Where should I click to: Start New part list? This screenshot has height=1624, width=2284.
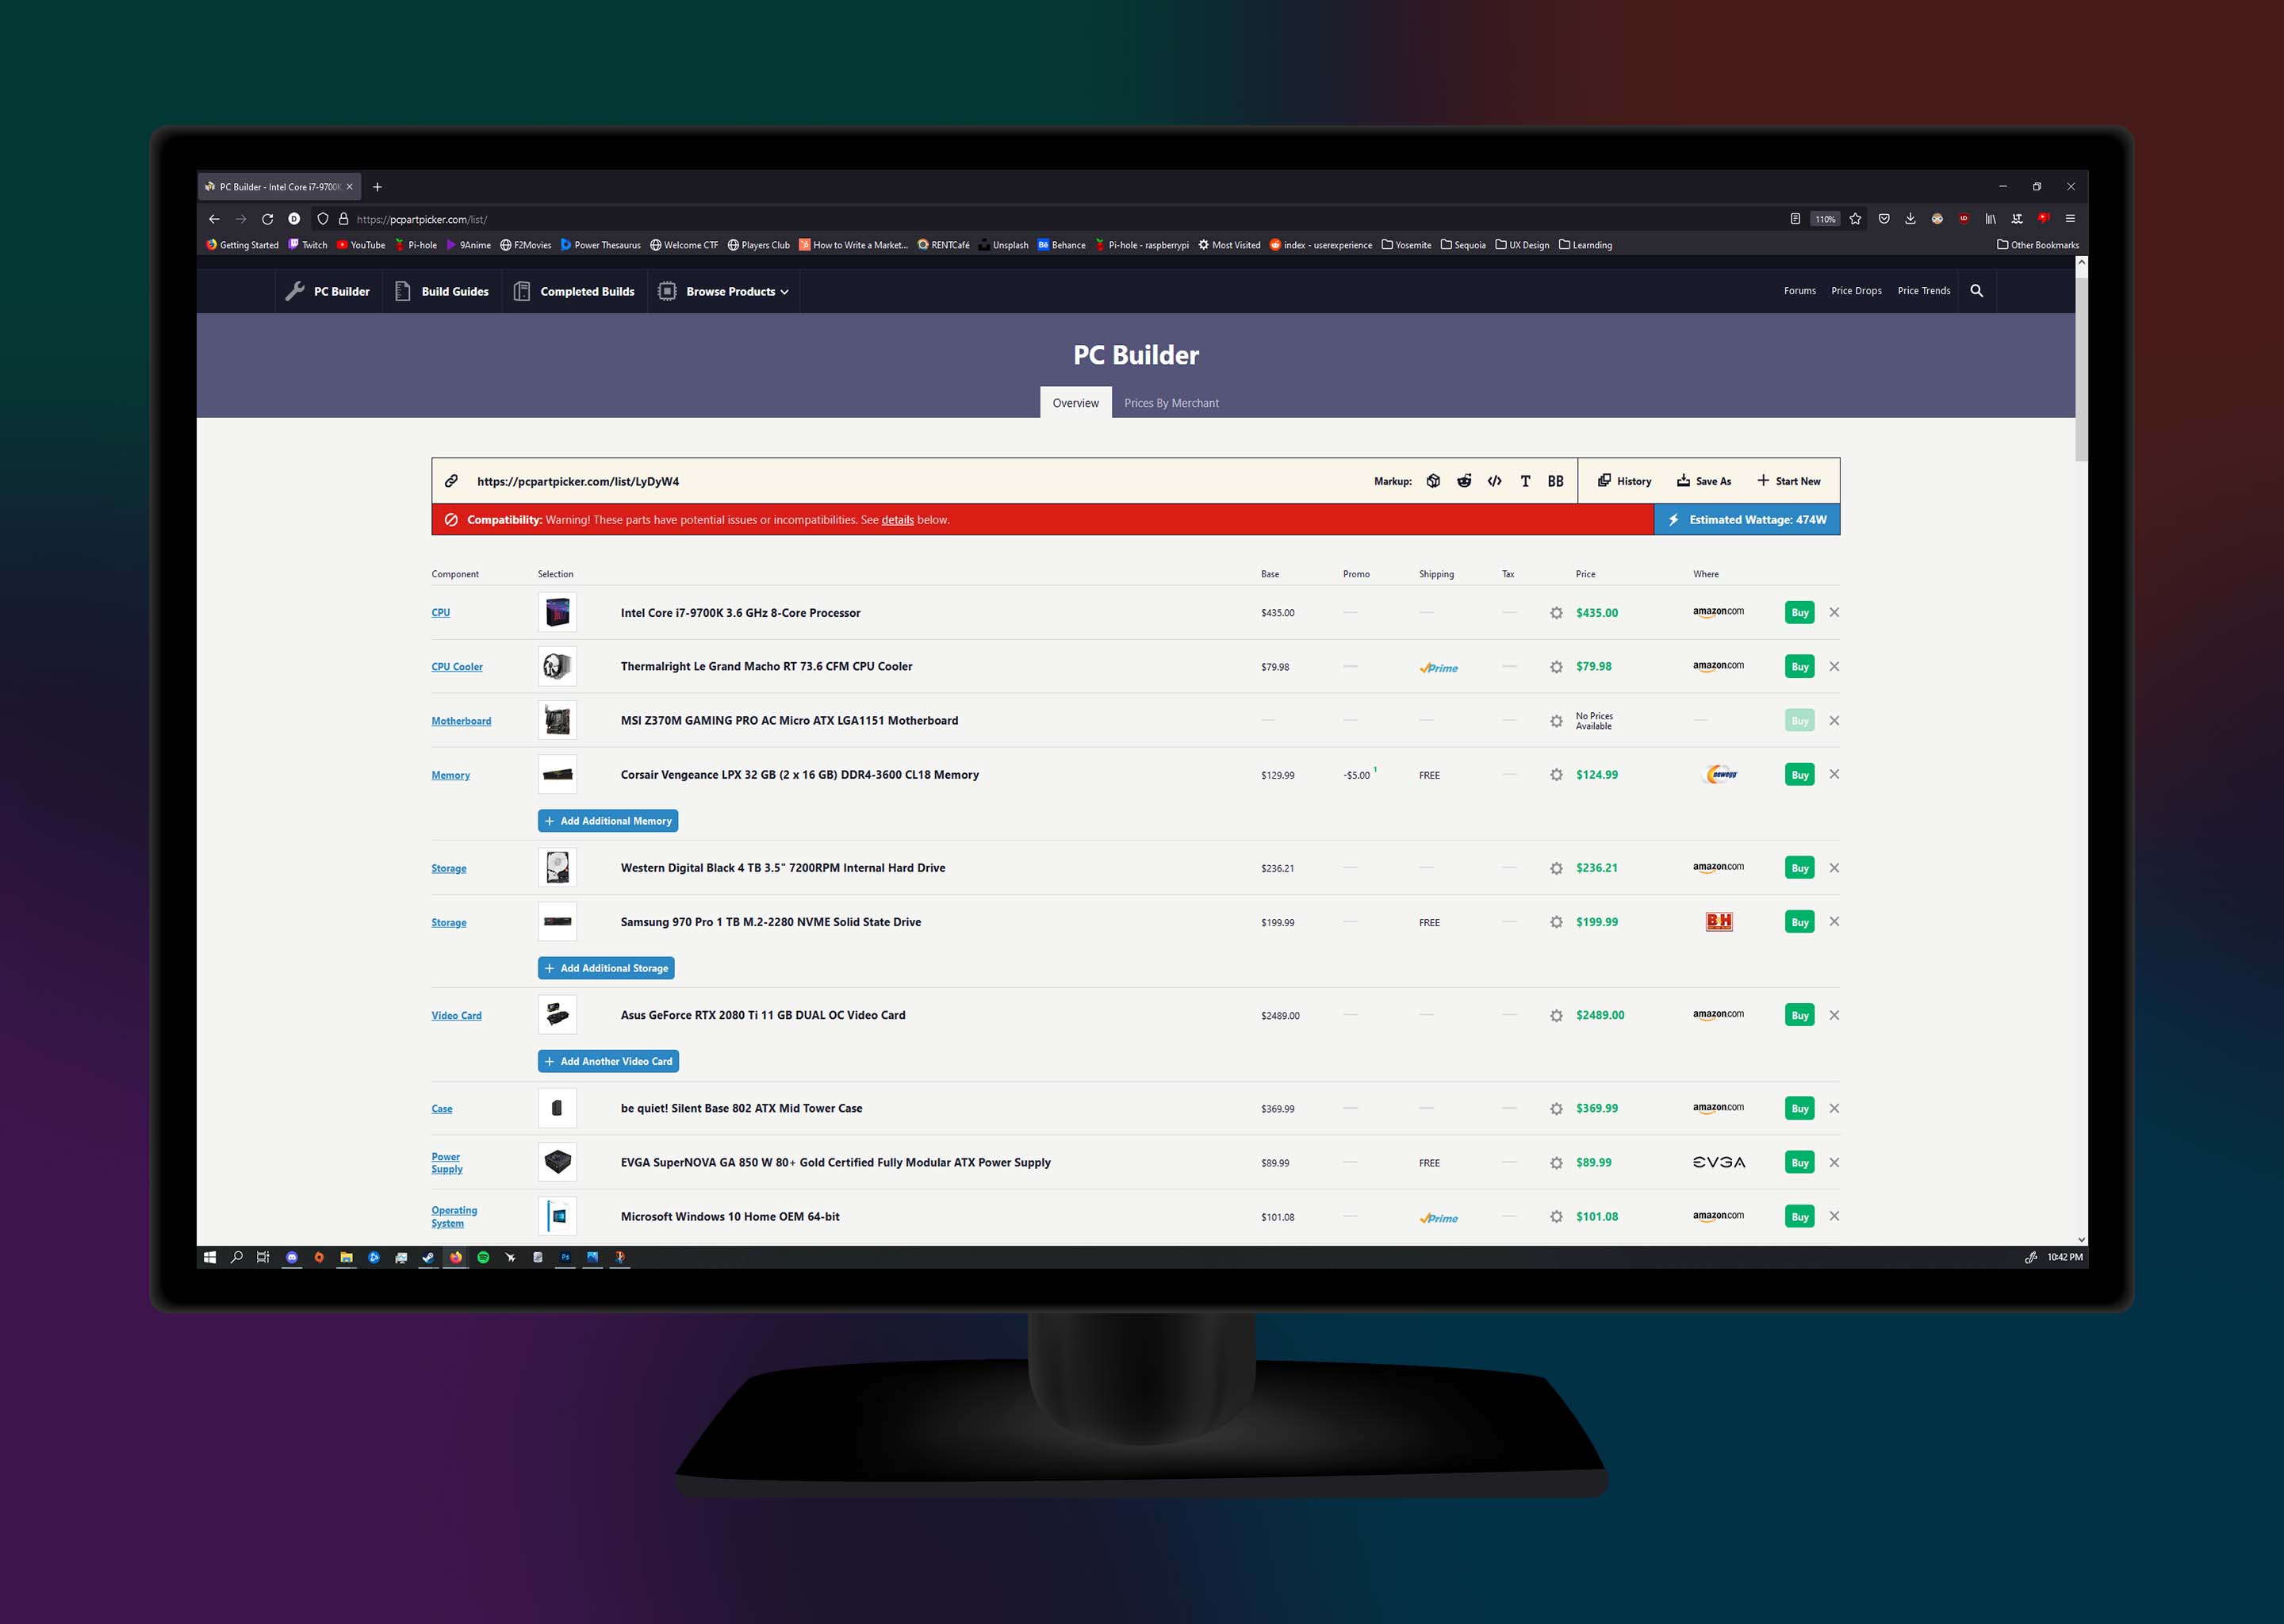(1788, 481)
